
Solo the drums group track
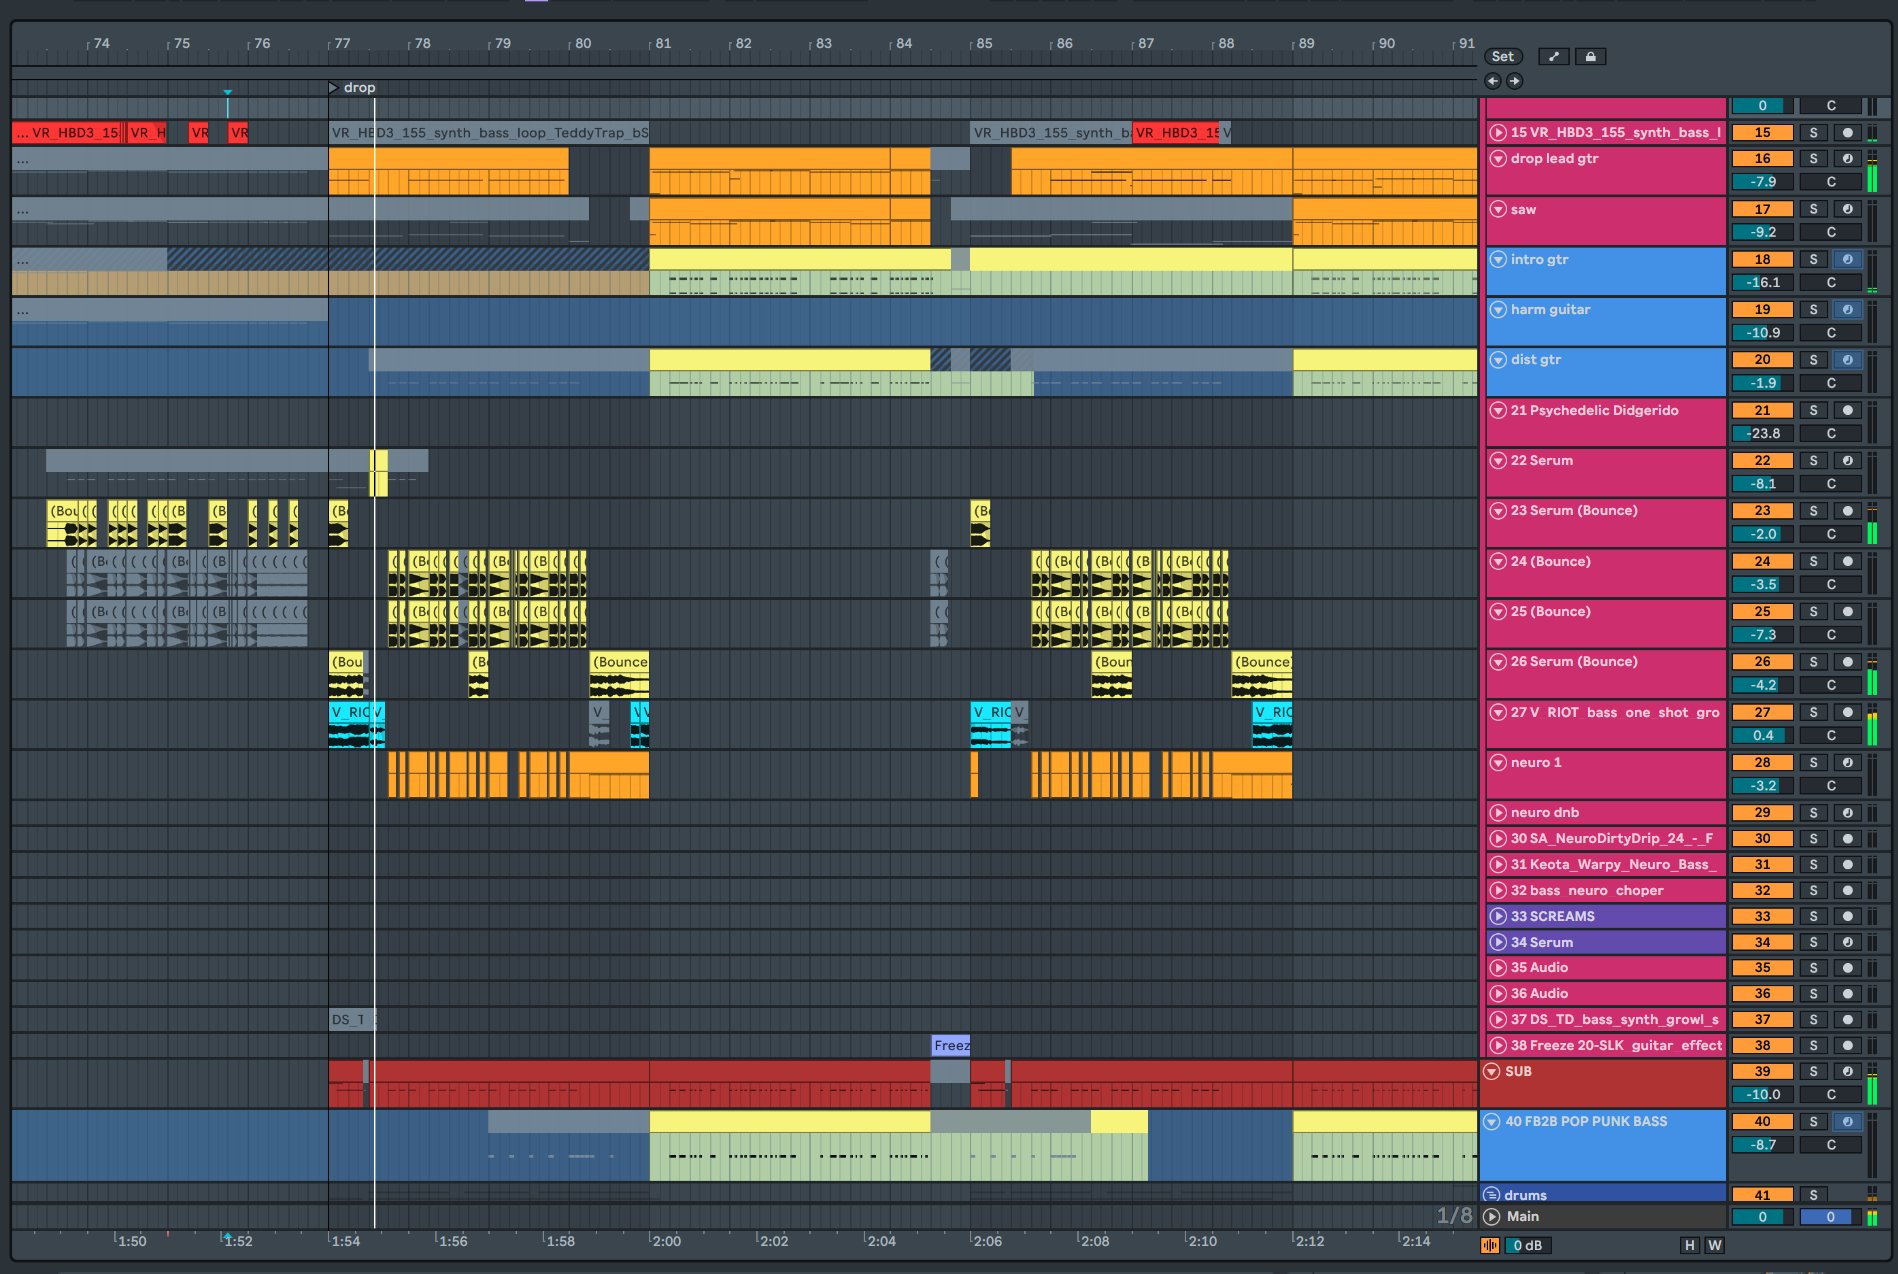point(1813,1195)
